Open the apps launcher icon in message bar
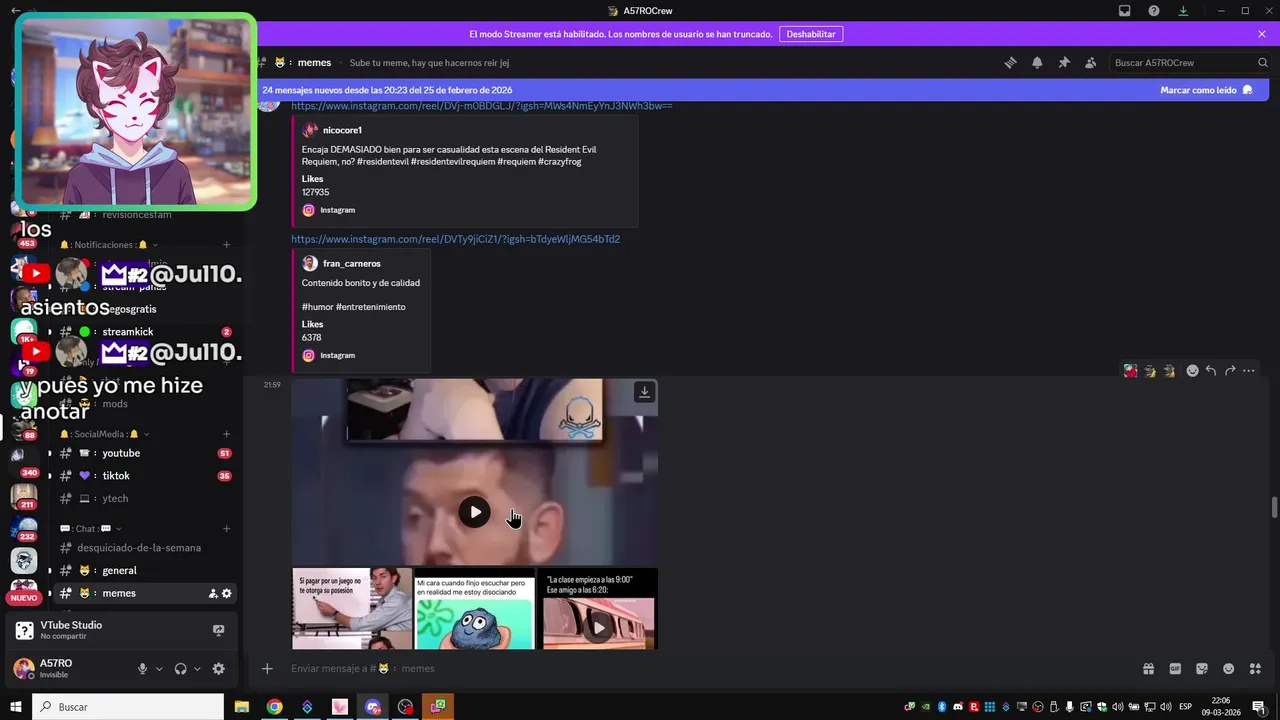 [x=1255, y=669]
